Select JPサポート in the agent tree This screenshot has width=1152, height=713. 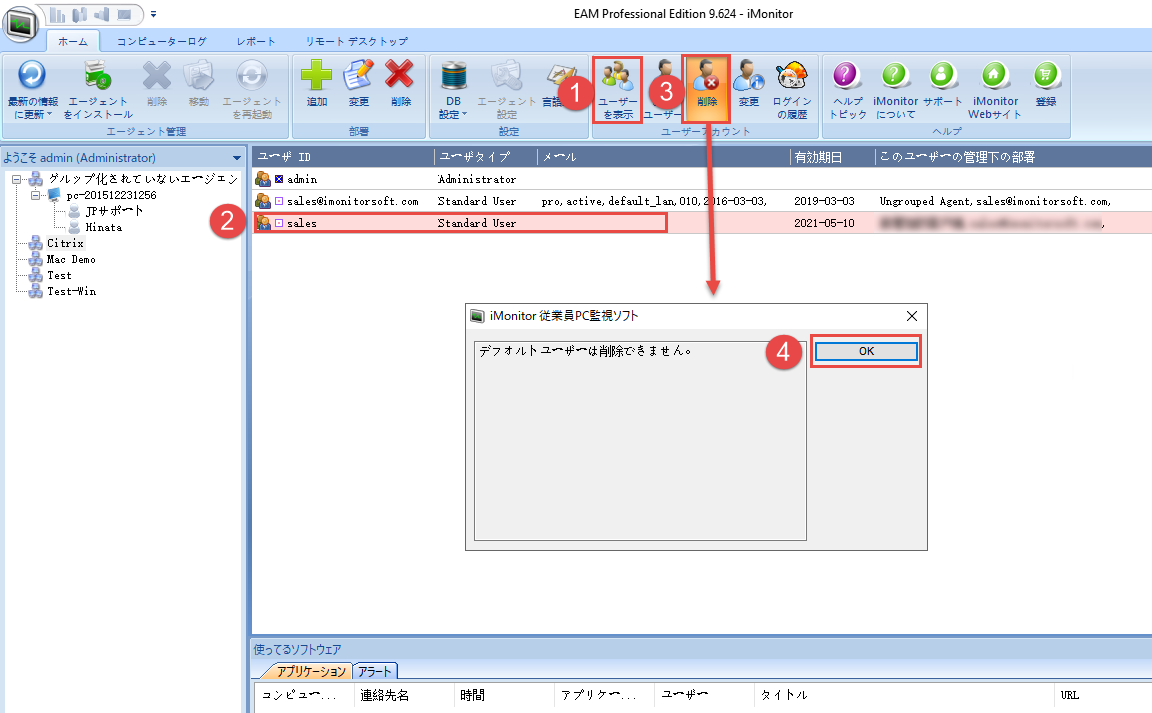pos(115,211)
